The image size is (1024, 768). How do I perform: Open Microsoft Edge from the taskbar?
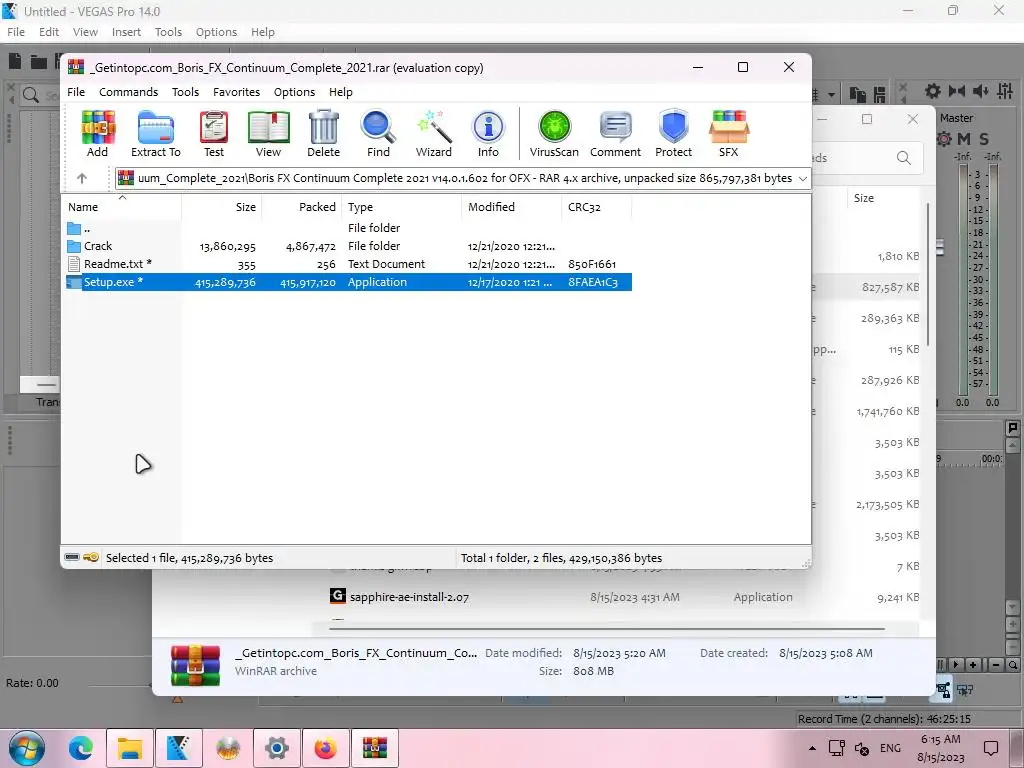point(81,748)
